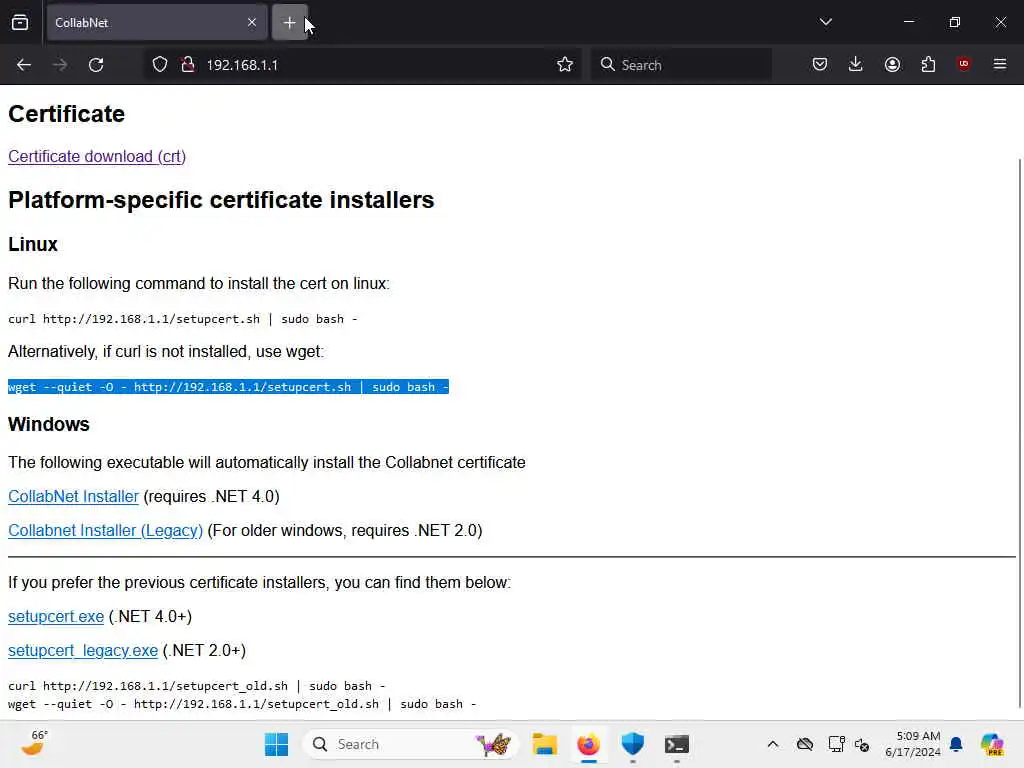Bookmark this page with the star
Viewport: 1024px width, 768px height.
click(x=565, y=65)
